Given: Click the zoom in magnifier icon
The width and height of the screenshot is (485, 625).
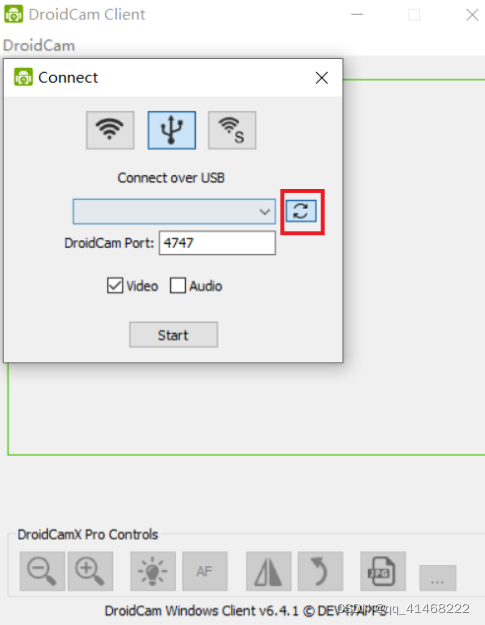Looking at the screenshot, I should 90,571.
